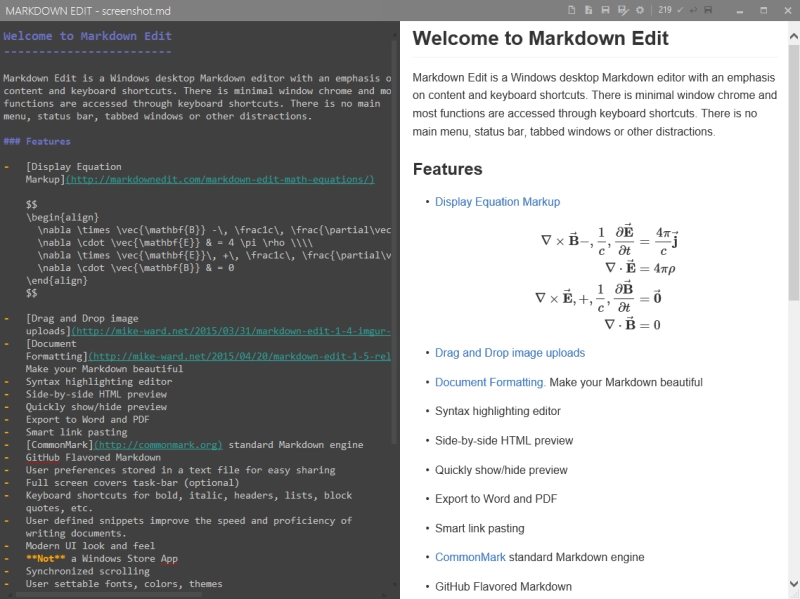
Task: Click the '**Not**' bold text in editor
Action: coord(45,559)
